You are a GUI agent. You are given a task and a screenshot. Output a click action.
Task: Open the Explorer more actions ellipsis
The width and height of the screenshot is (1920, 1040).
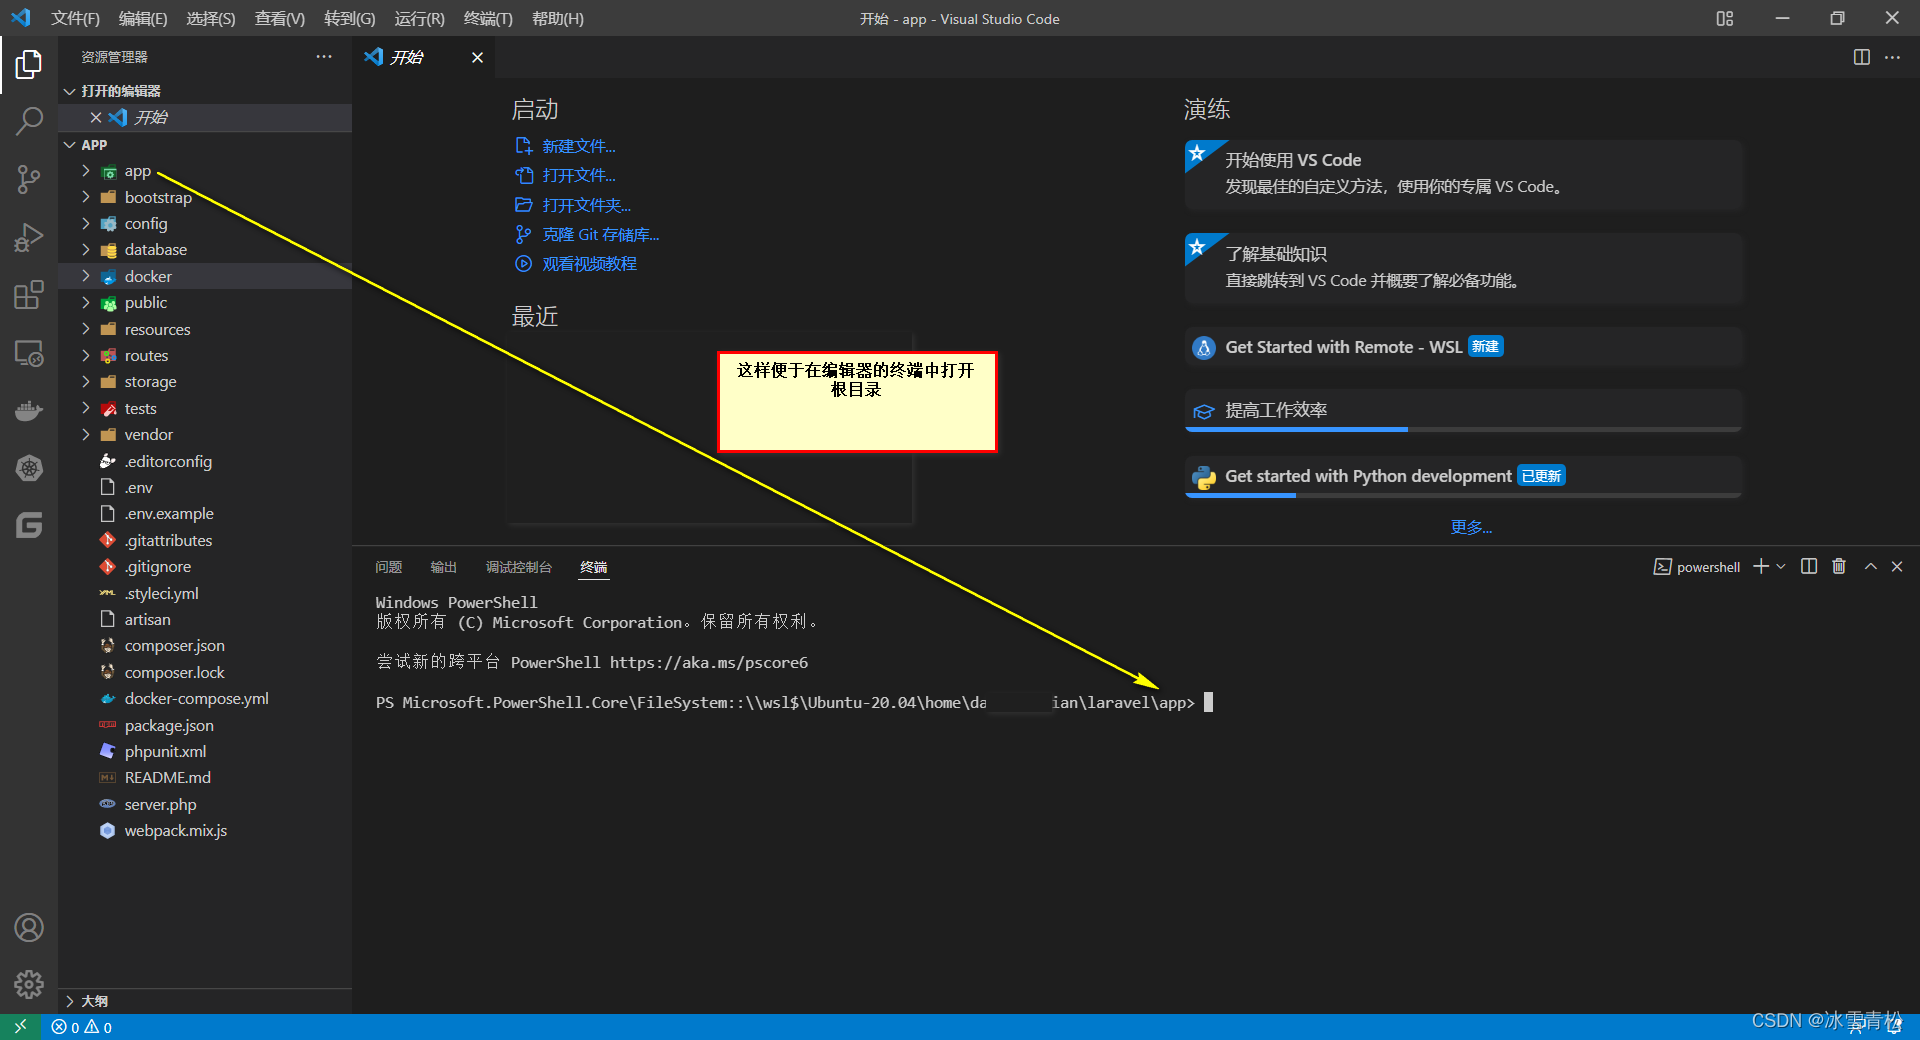click(x=323, y=57)
